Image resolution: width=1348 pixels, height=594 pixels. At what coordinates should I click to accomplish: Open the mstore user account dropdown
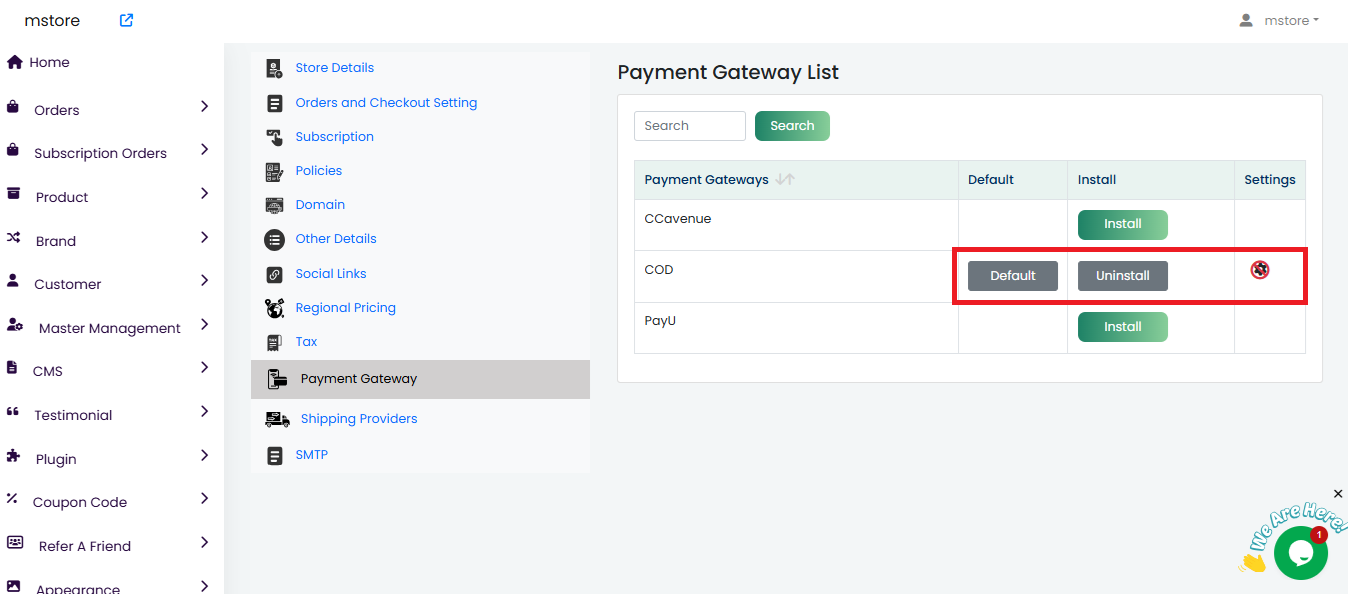coord(1279,20)
